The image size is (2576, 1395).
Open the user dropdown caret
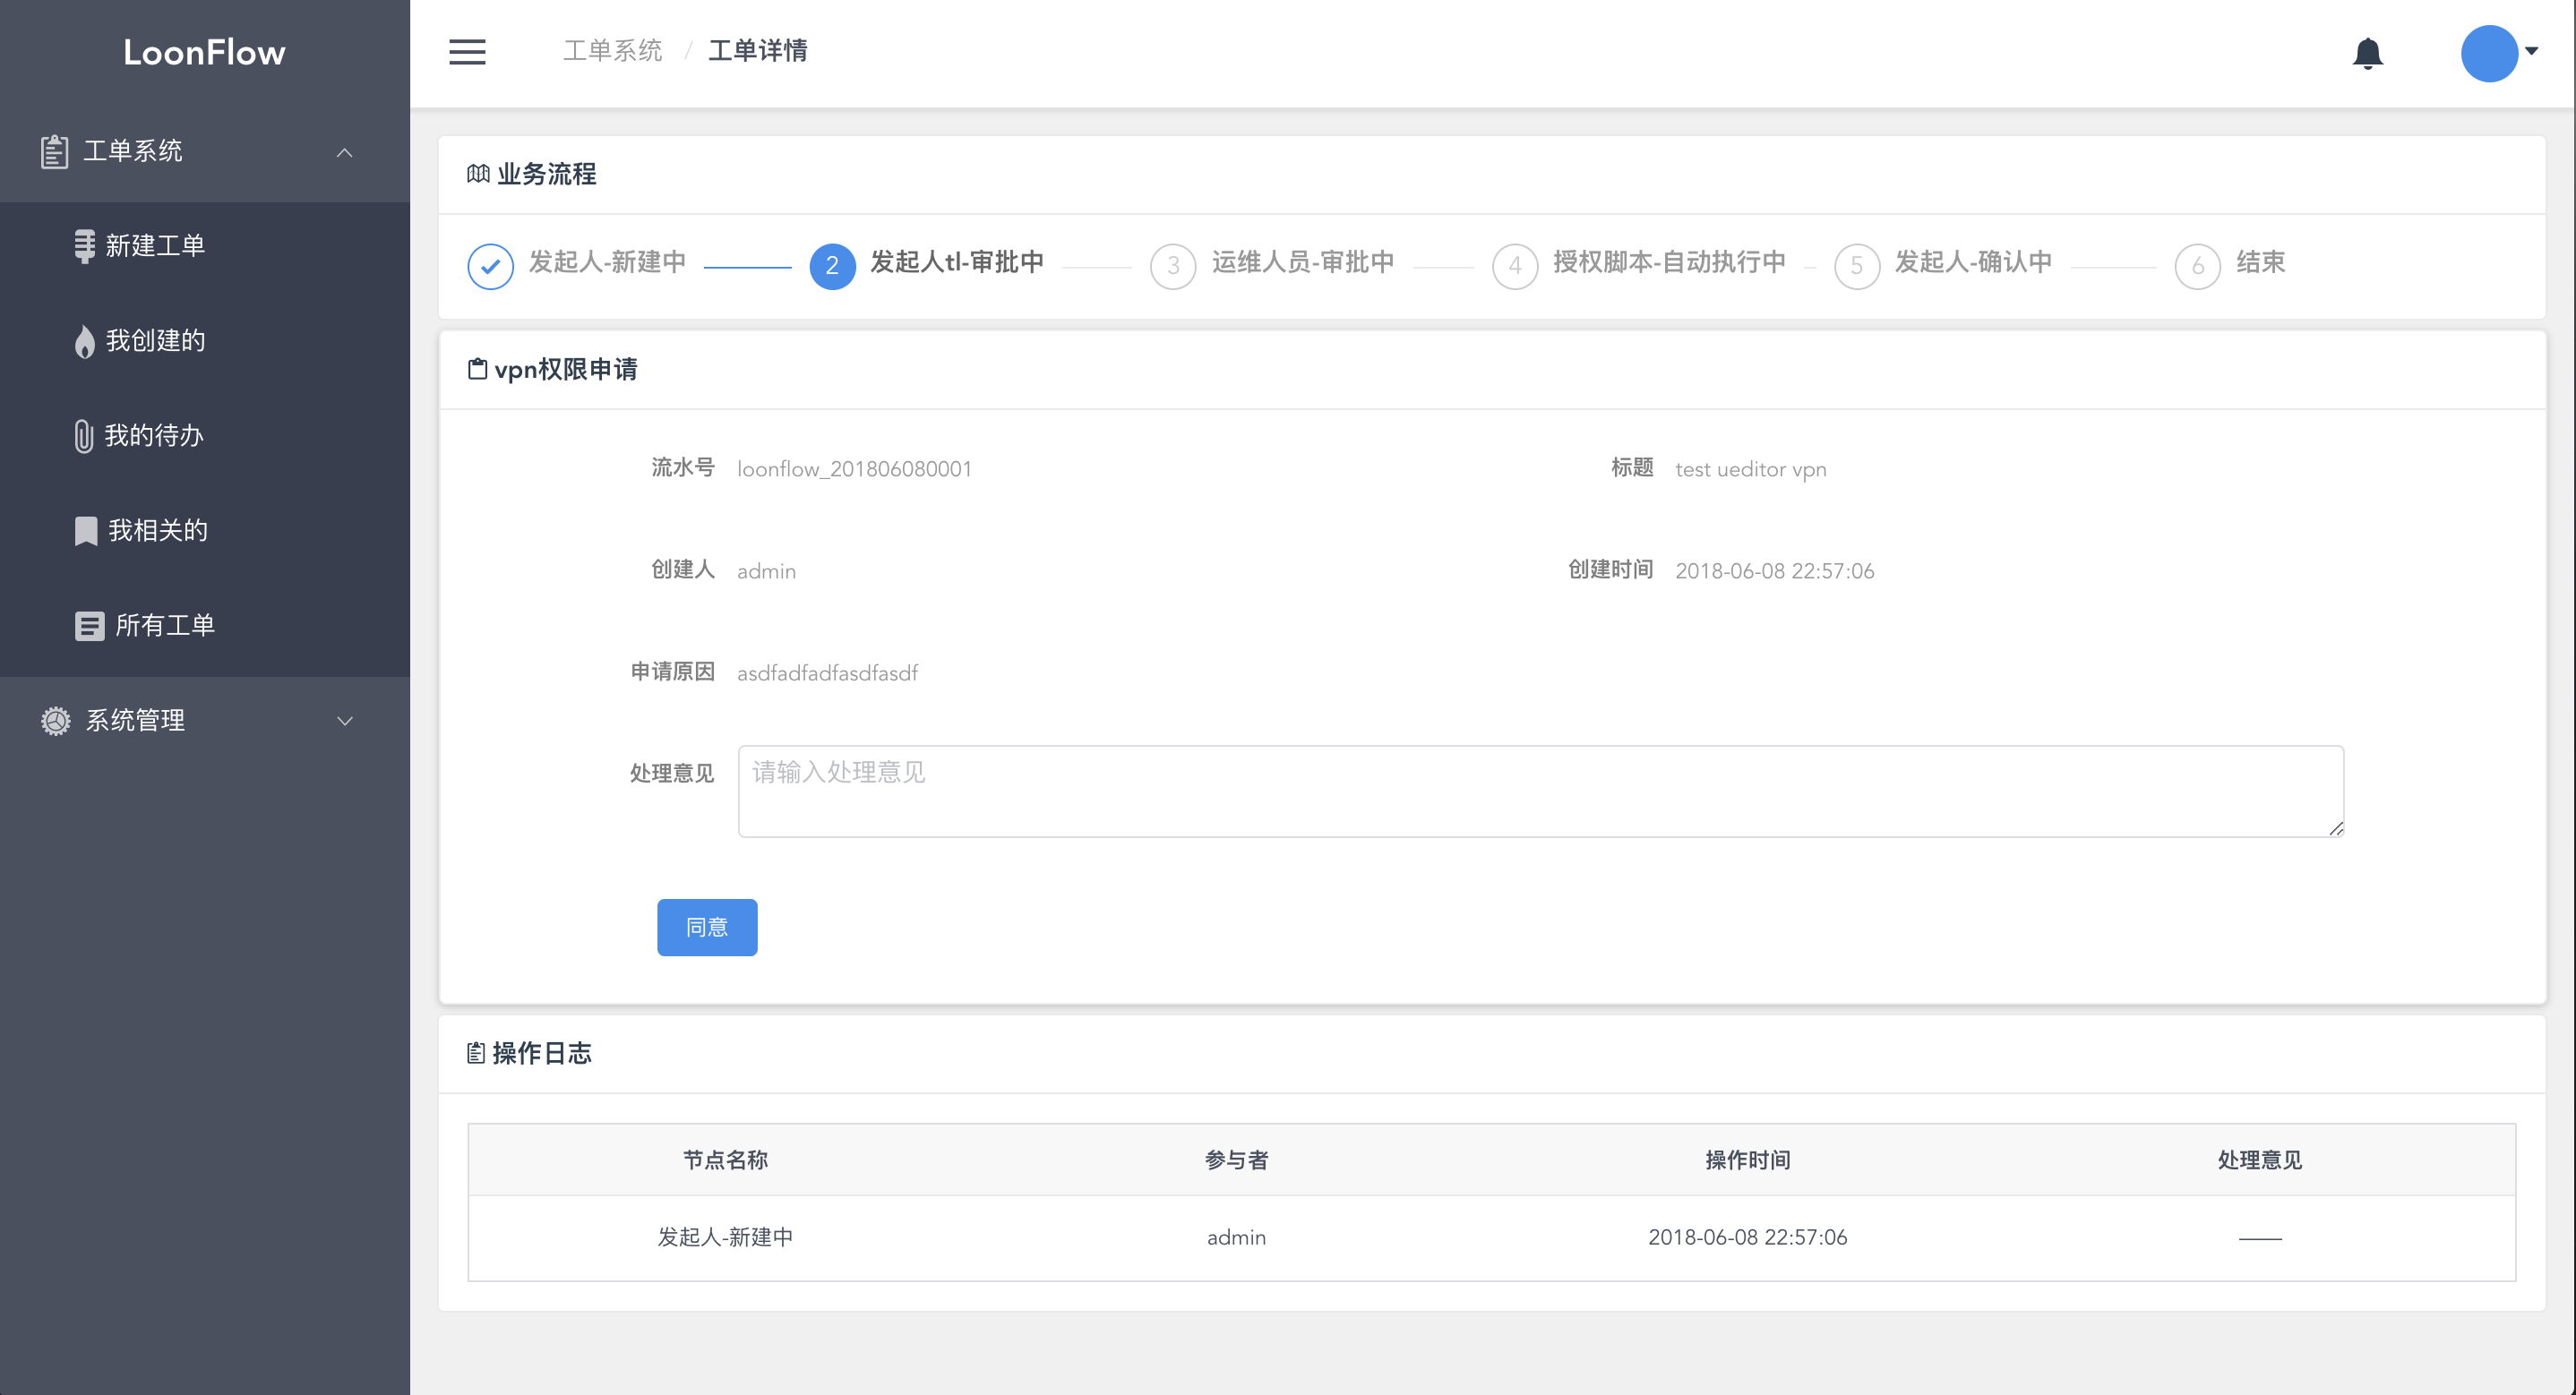[2531, 51]
